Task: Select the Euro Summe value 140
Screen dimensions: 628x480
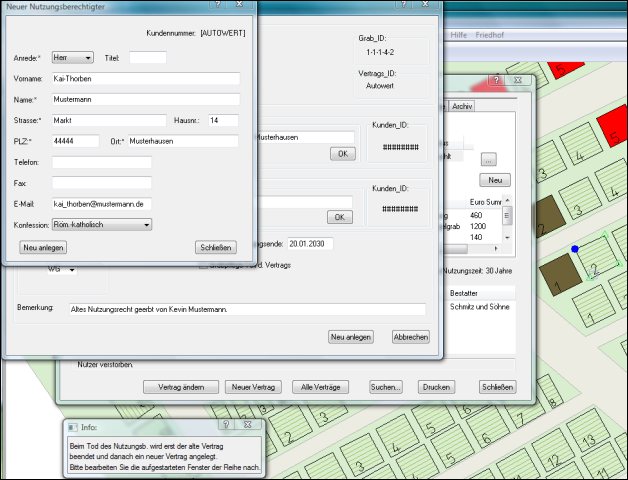Action: coord(476,237)
